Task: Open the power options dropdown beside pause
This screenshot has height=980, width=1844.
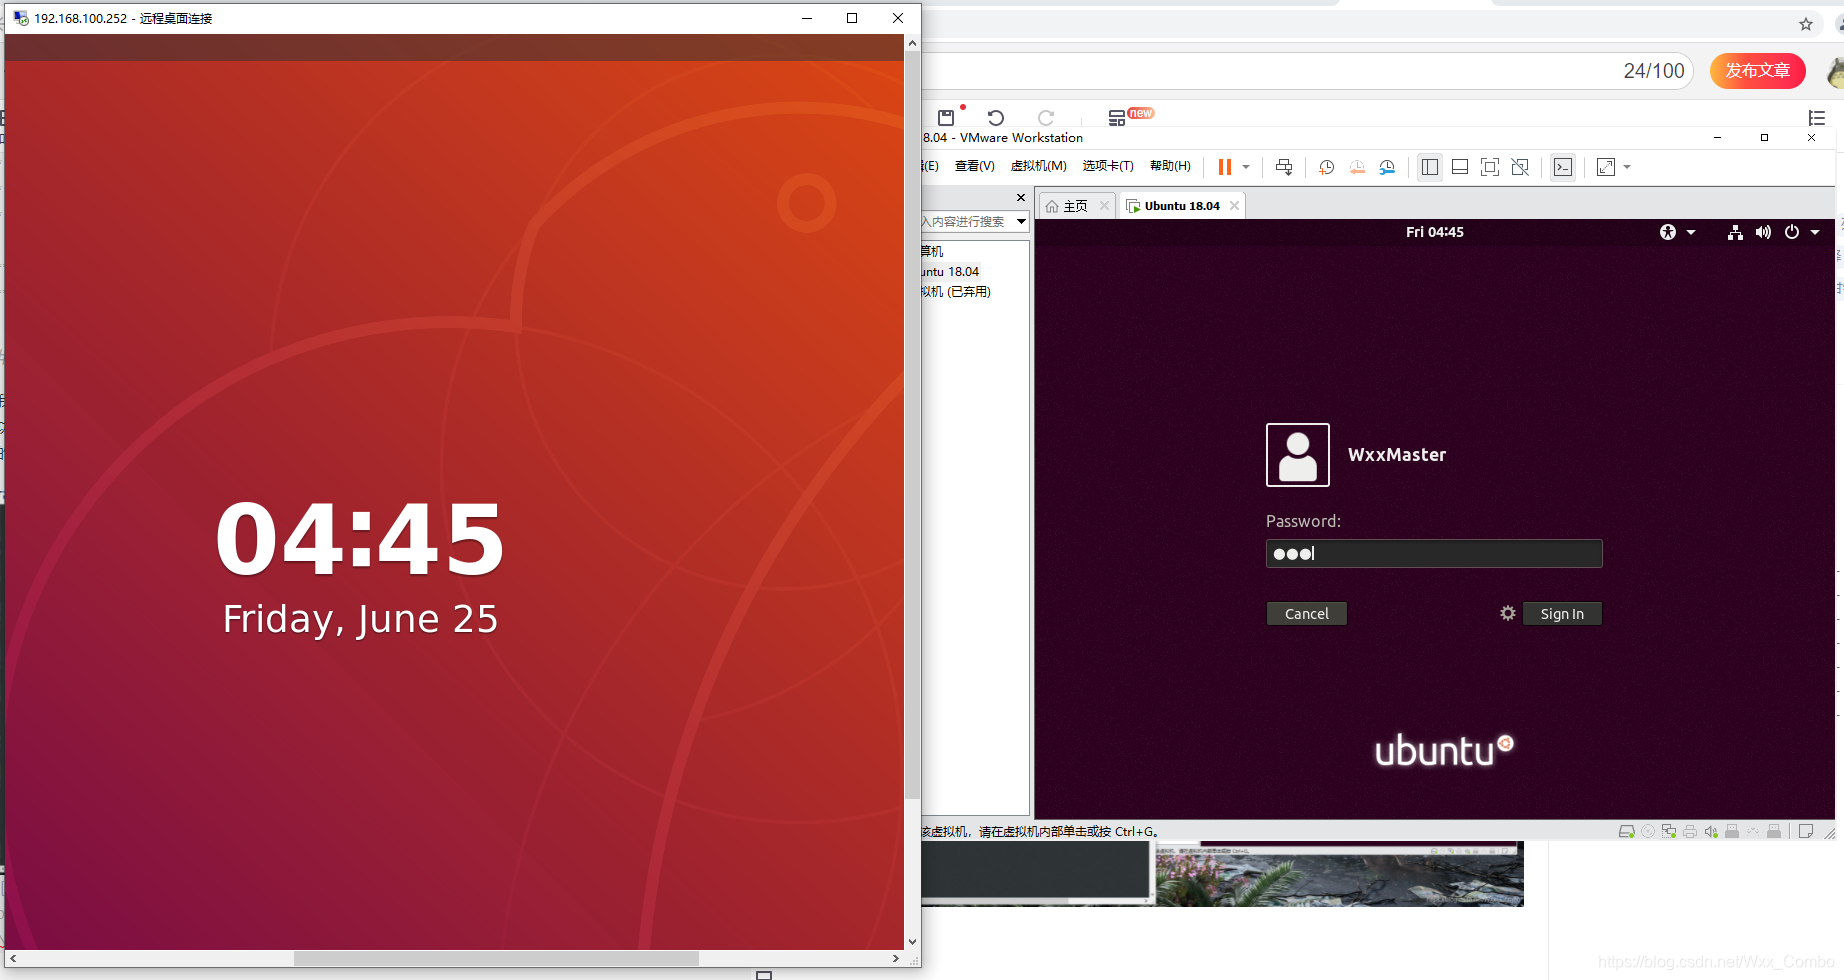Action: [1246, 167]
